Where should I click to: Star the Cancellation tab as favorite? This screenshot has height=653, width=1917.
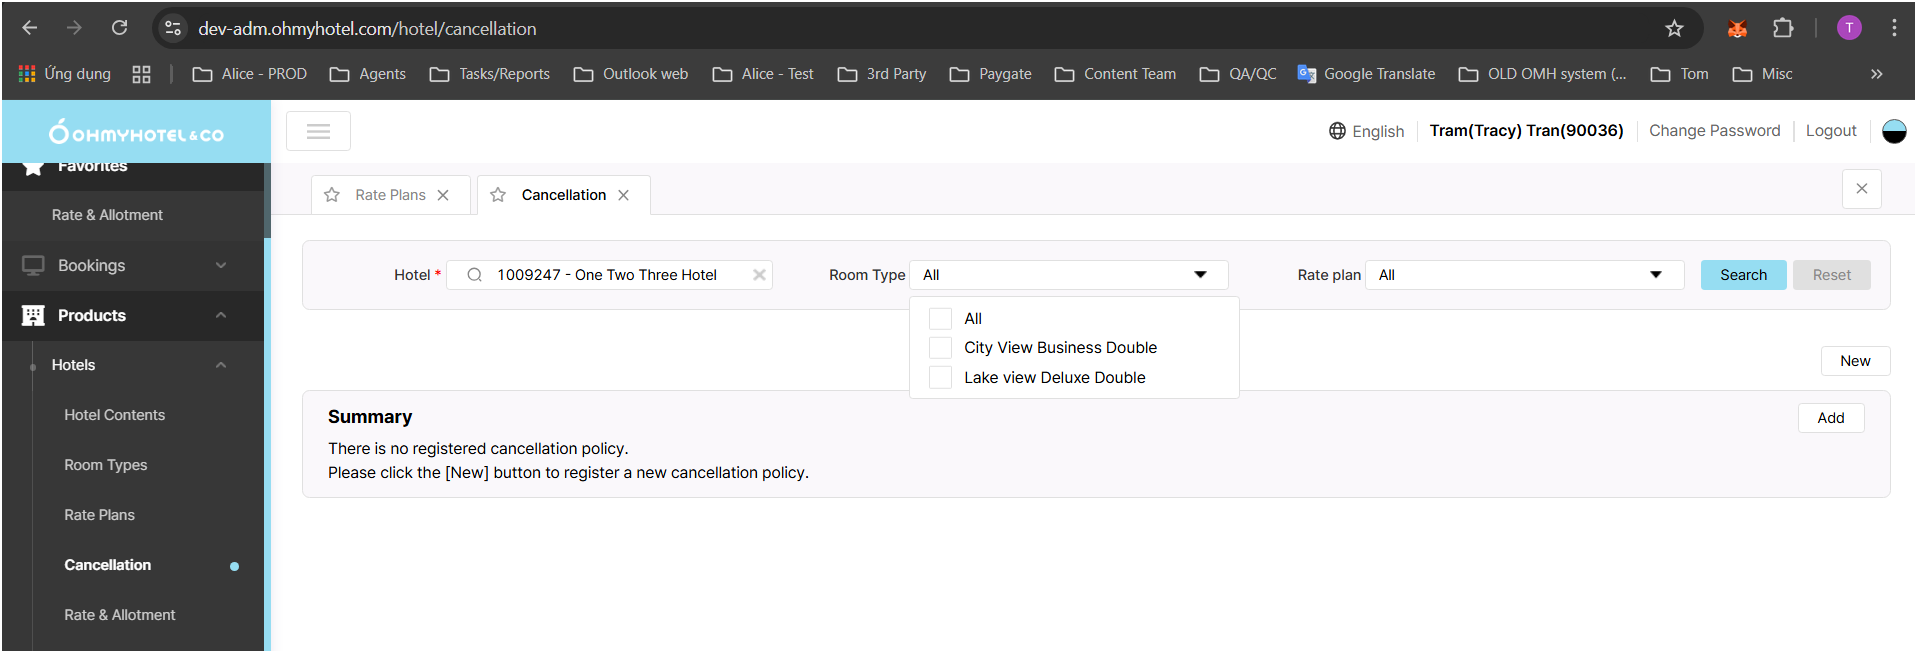(498, 195)
